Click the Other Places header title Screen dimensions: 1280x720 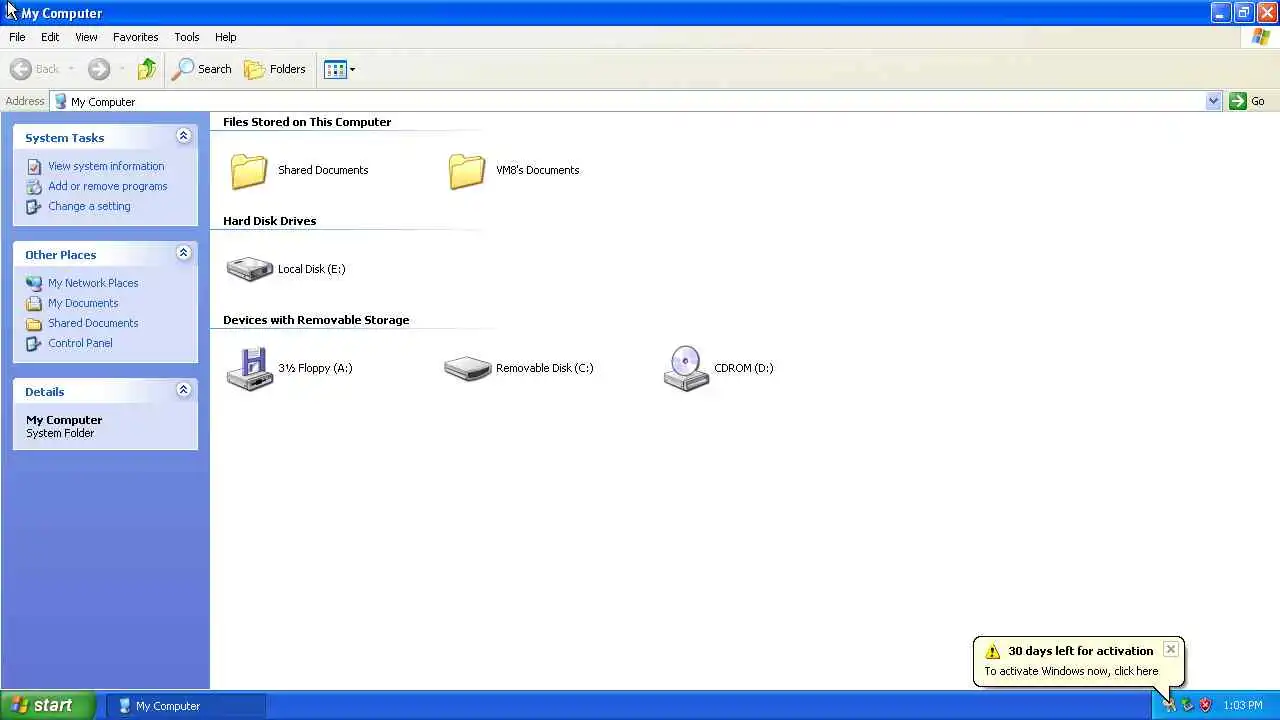coord(61,255)
